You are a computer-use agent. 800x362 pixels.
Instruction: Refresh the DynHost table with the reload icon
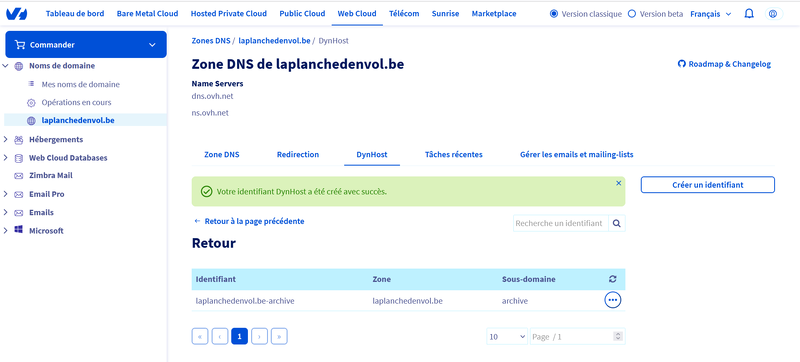tap(613, 279)
